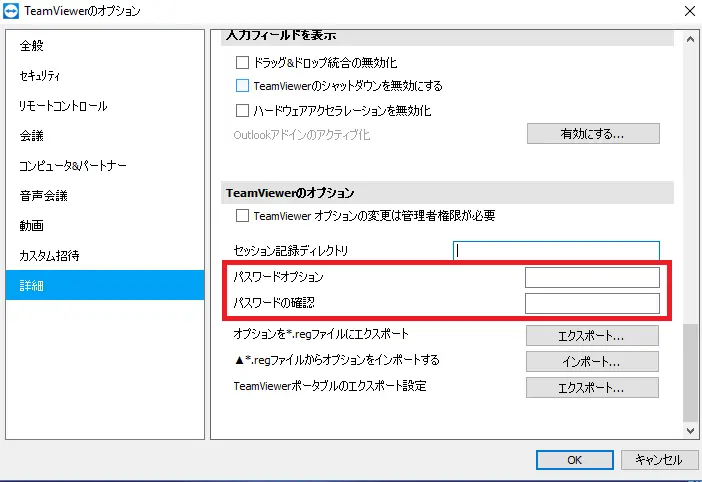Click the TeamViewer logo icon in title bar
Screen dimensions: 702x482
(x=11, y=11)
